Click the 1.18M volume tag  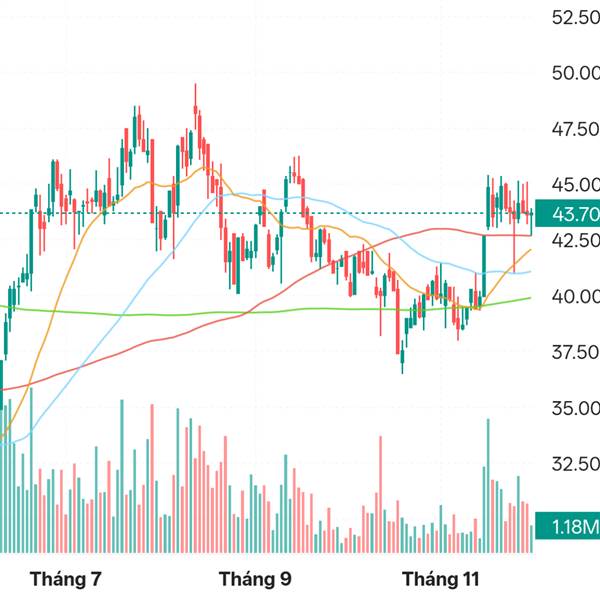[x=566, y=527]
